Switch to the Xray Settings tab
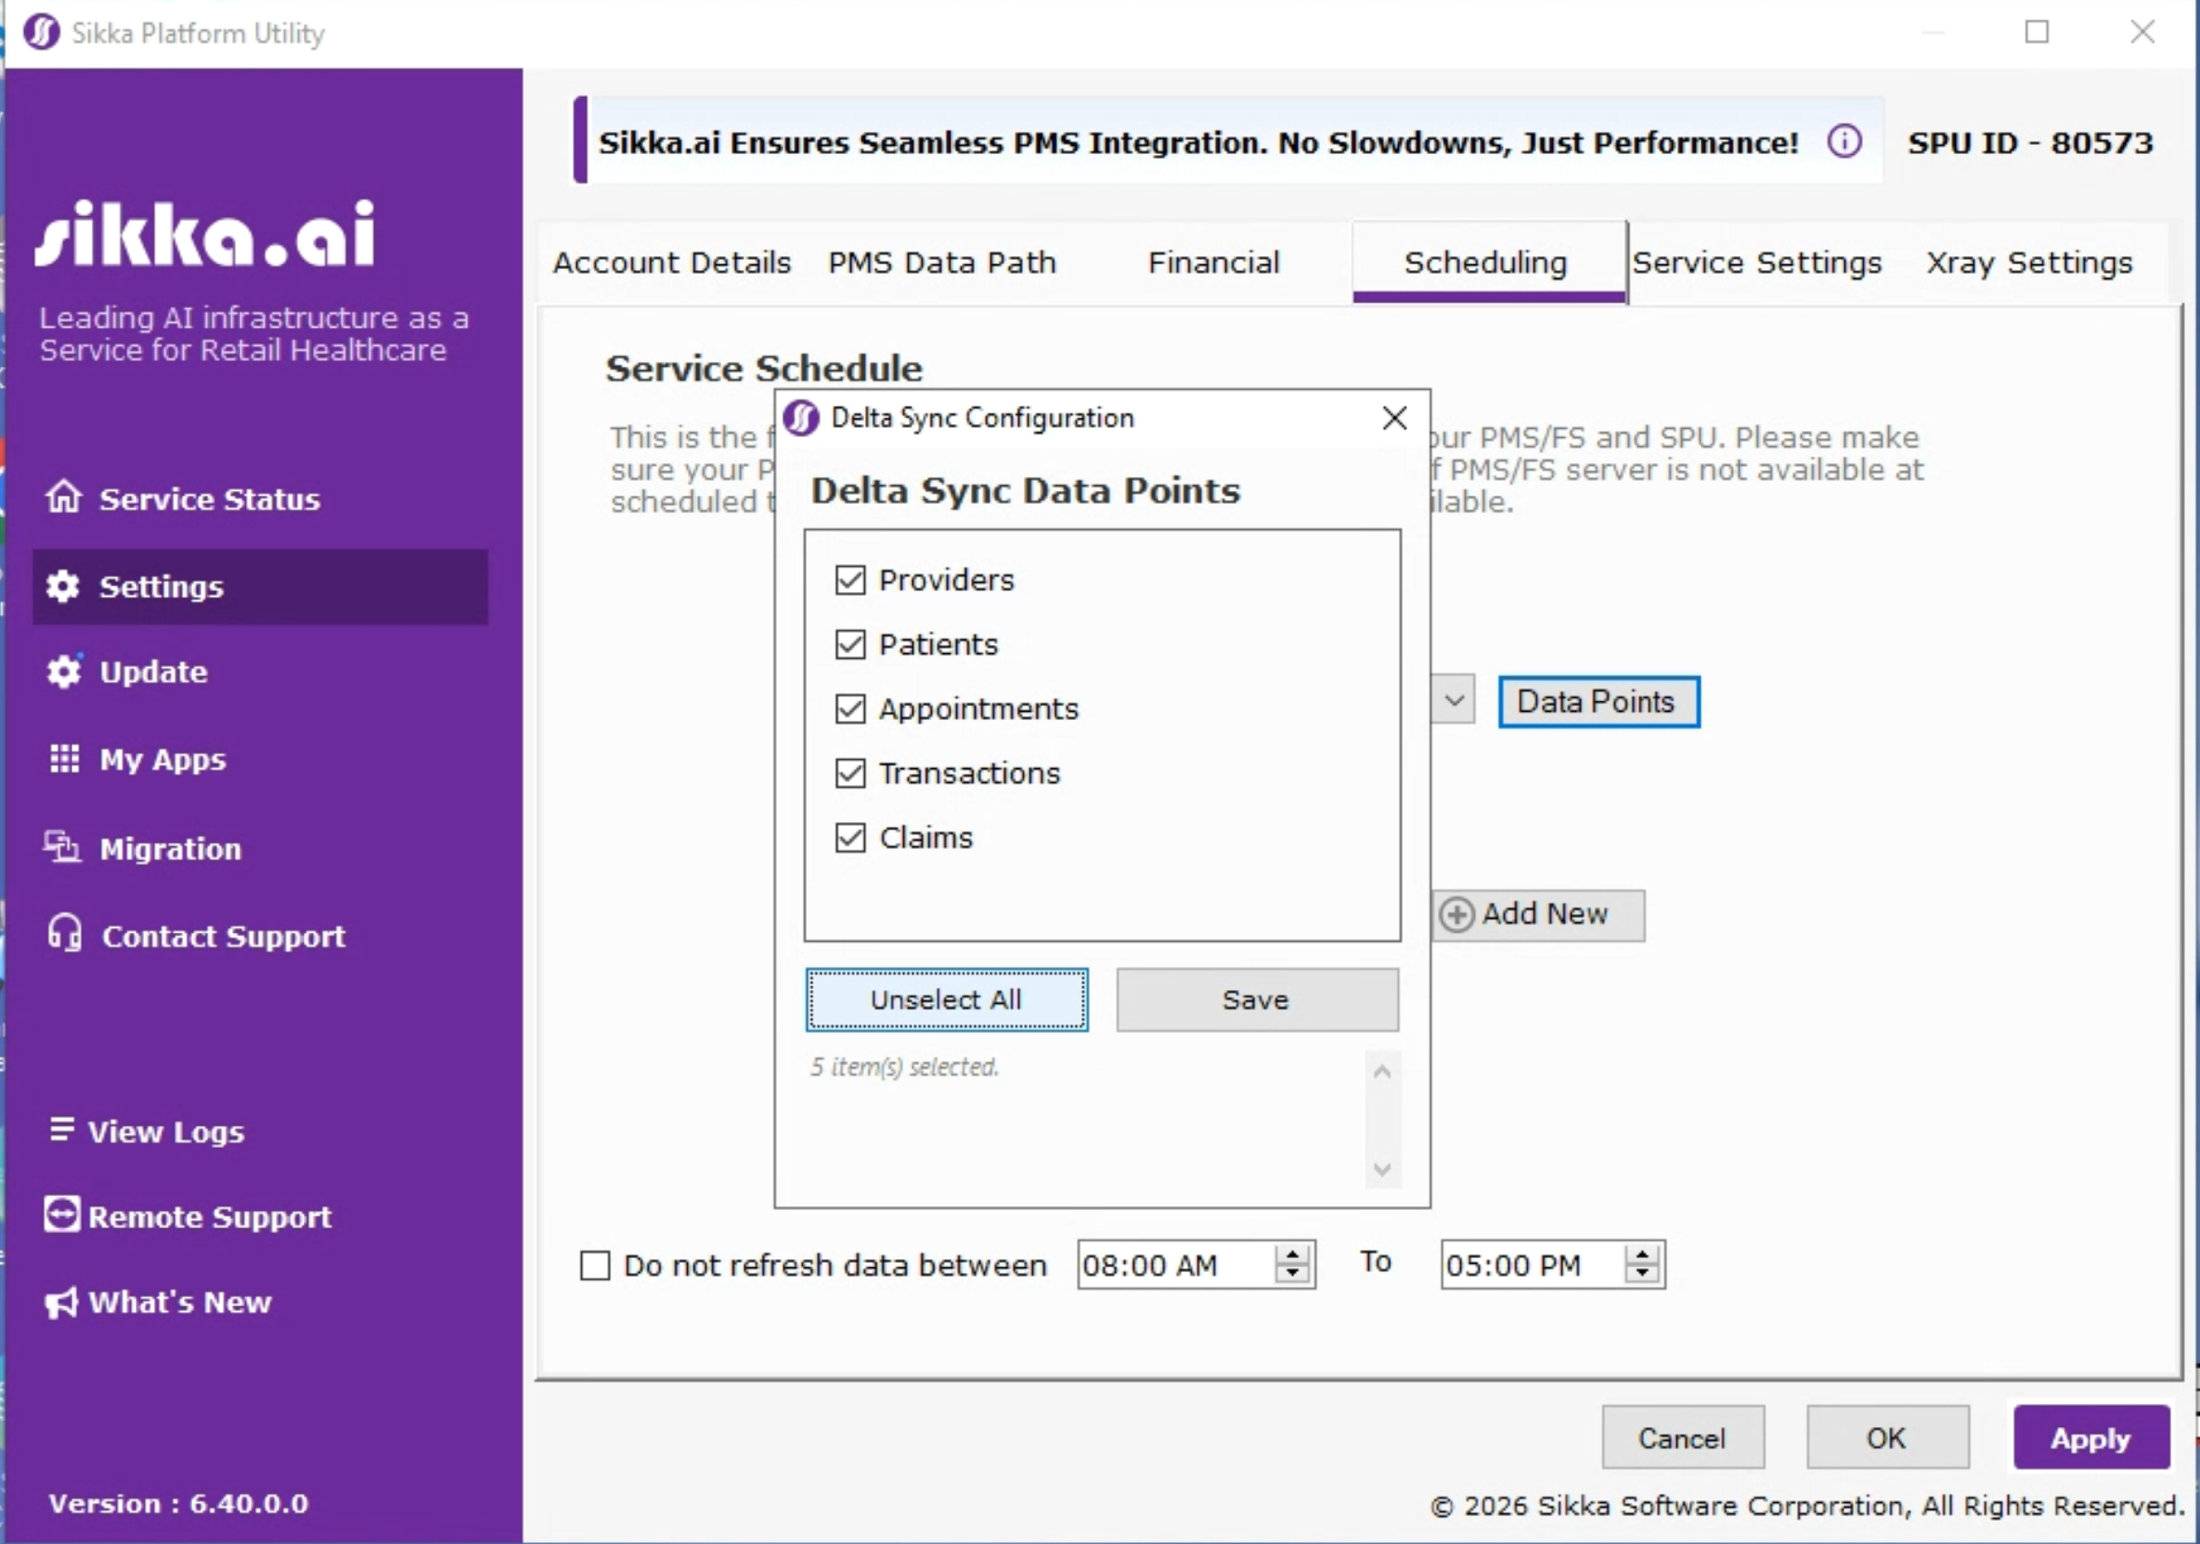The image size is (2200, 1544). point(2029,262)
